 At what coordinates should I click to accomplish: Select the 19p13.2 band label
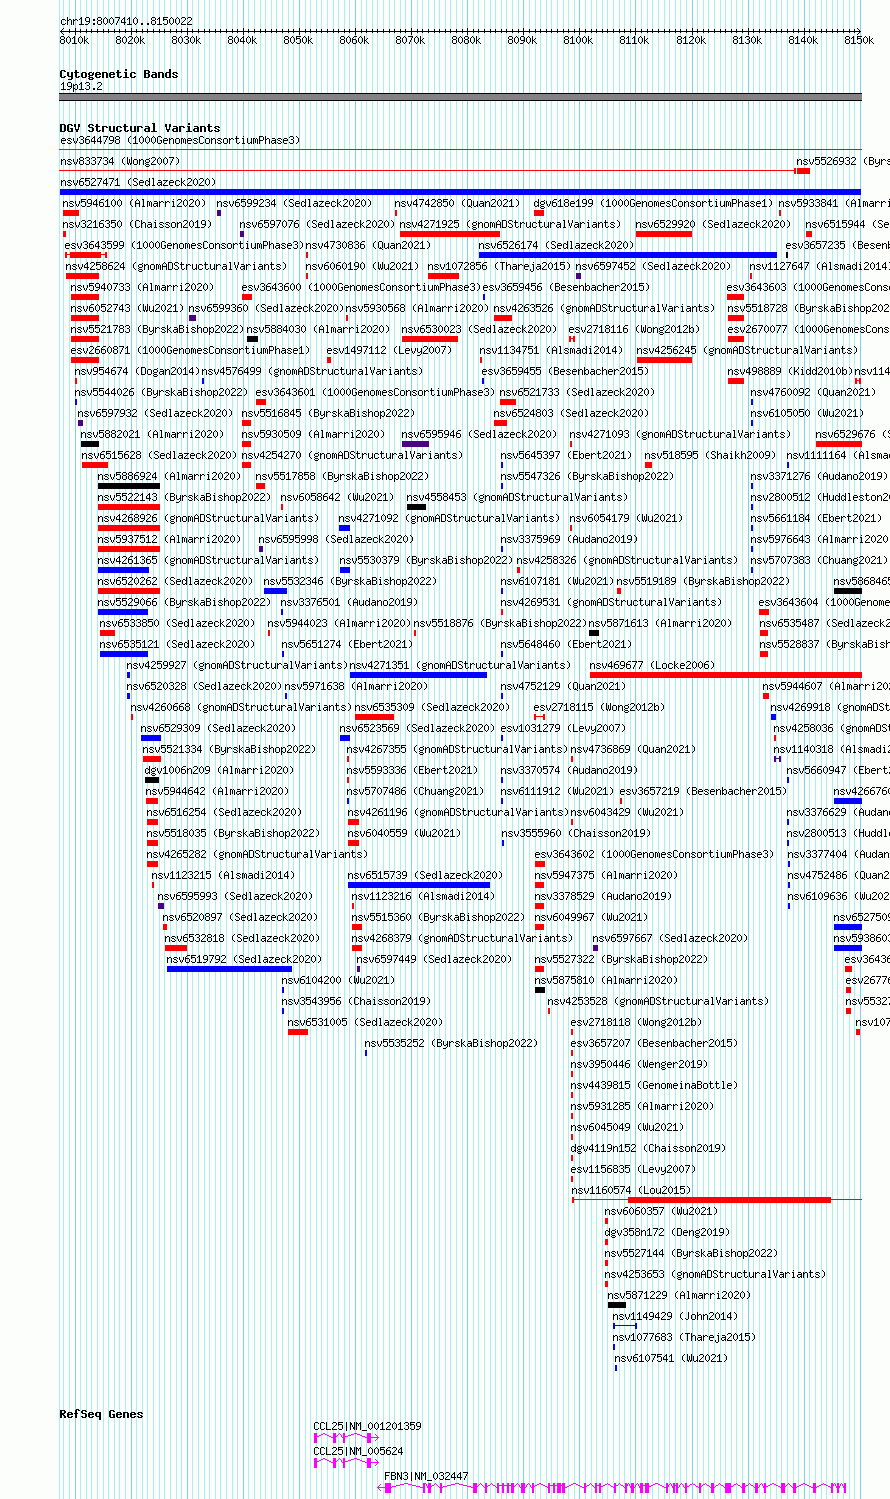coord(81,86)
